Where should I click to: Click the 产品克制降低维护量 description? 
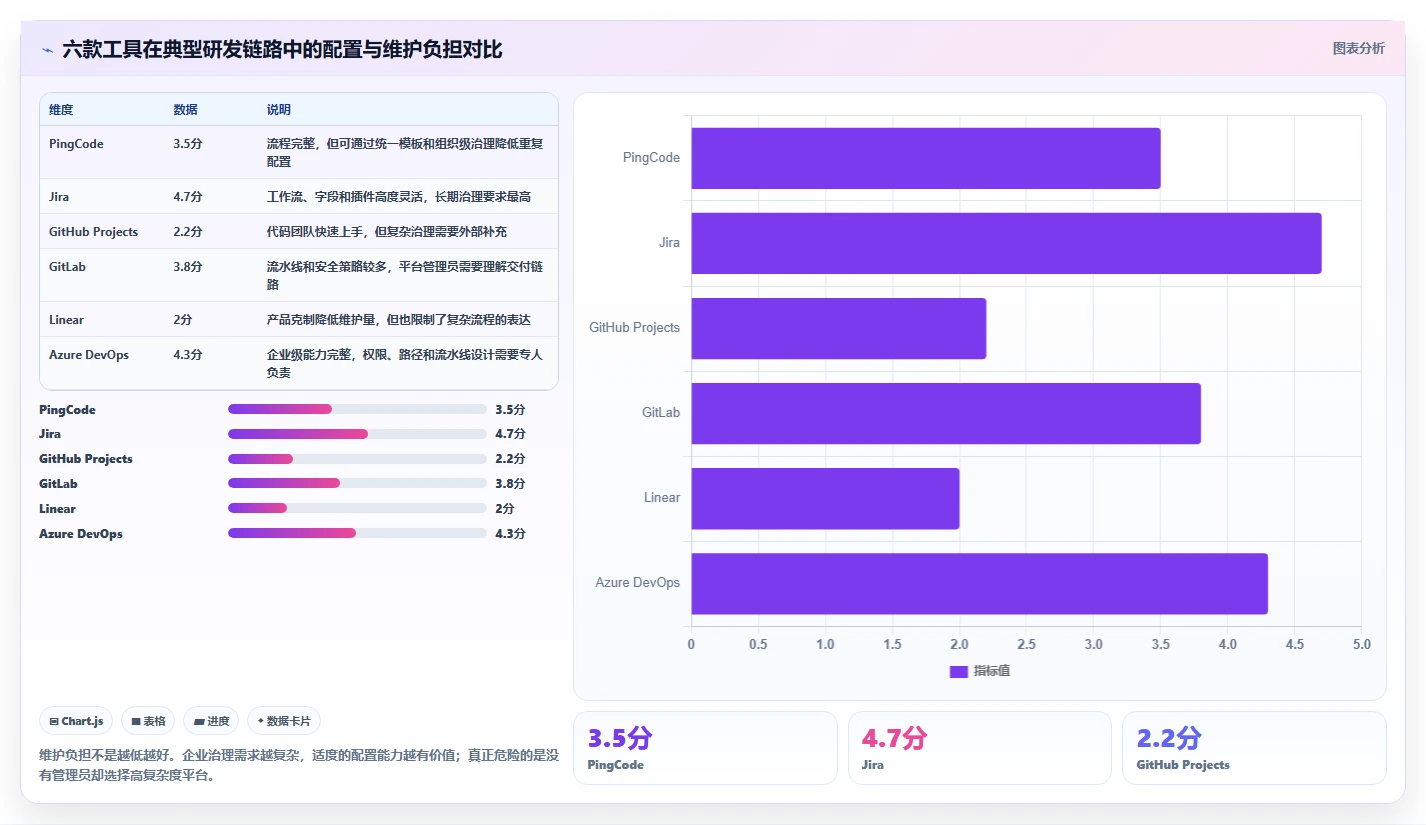click(x=398, y=320)
